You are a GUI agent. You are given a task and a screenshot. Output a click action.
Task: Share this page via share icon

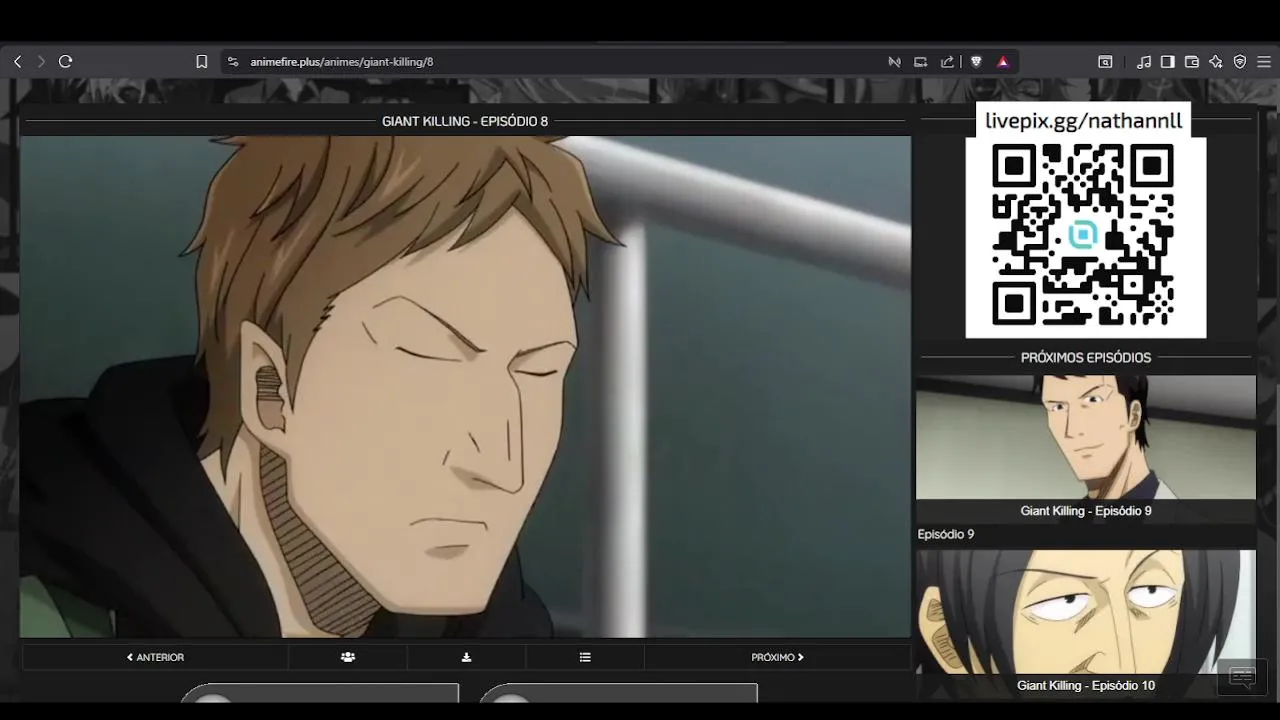pos(947,62)
